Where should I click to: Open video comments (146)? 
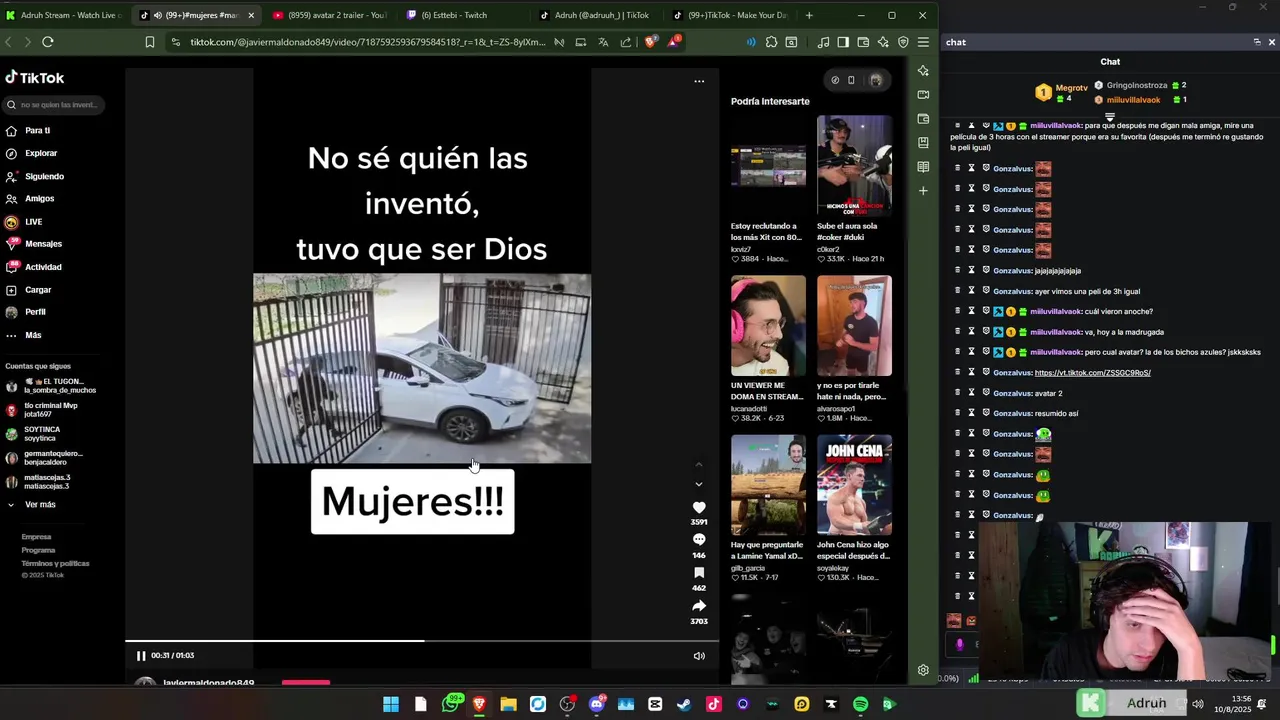[x=699, y=540]
